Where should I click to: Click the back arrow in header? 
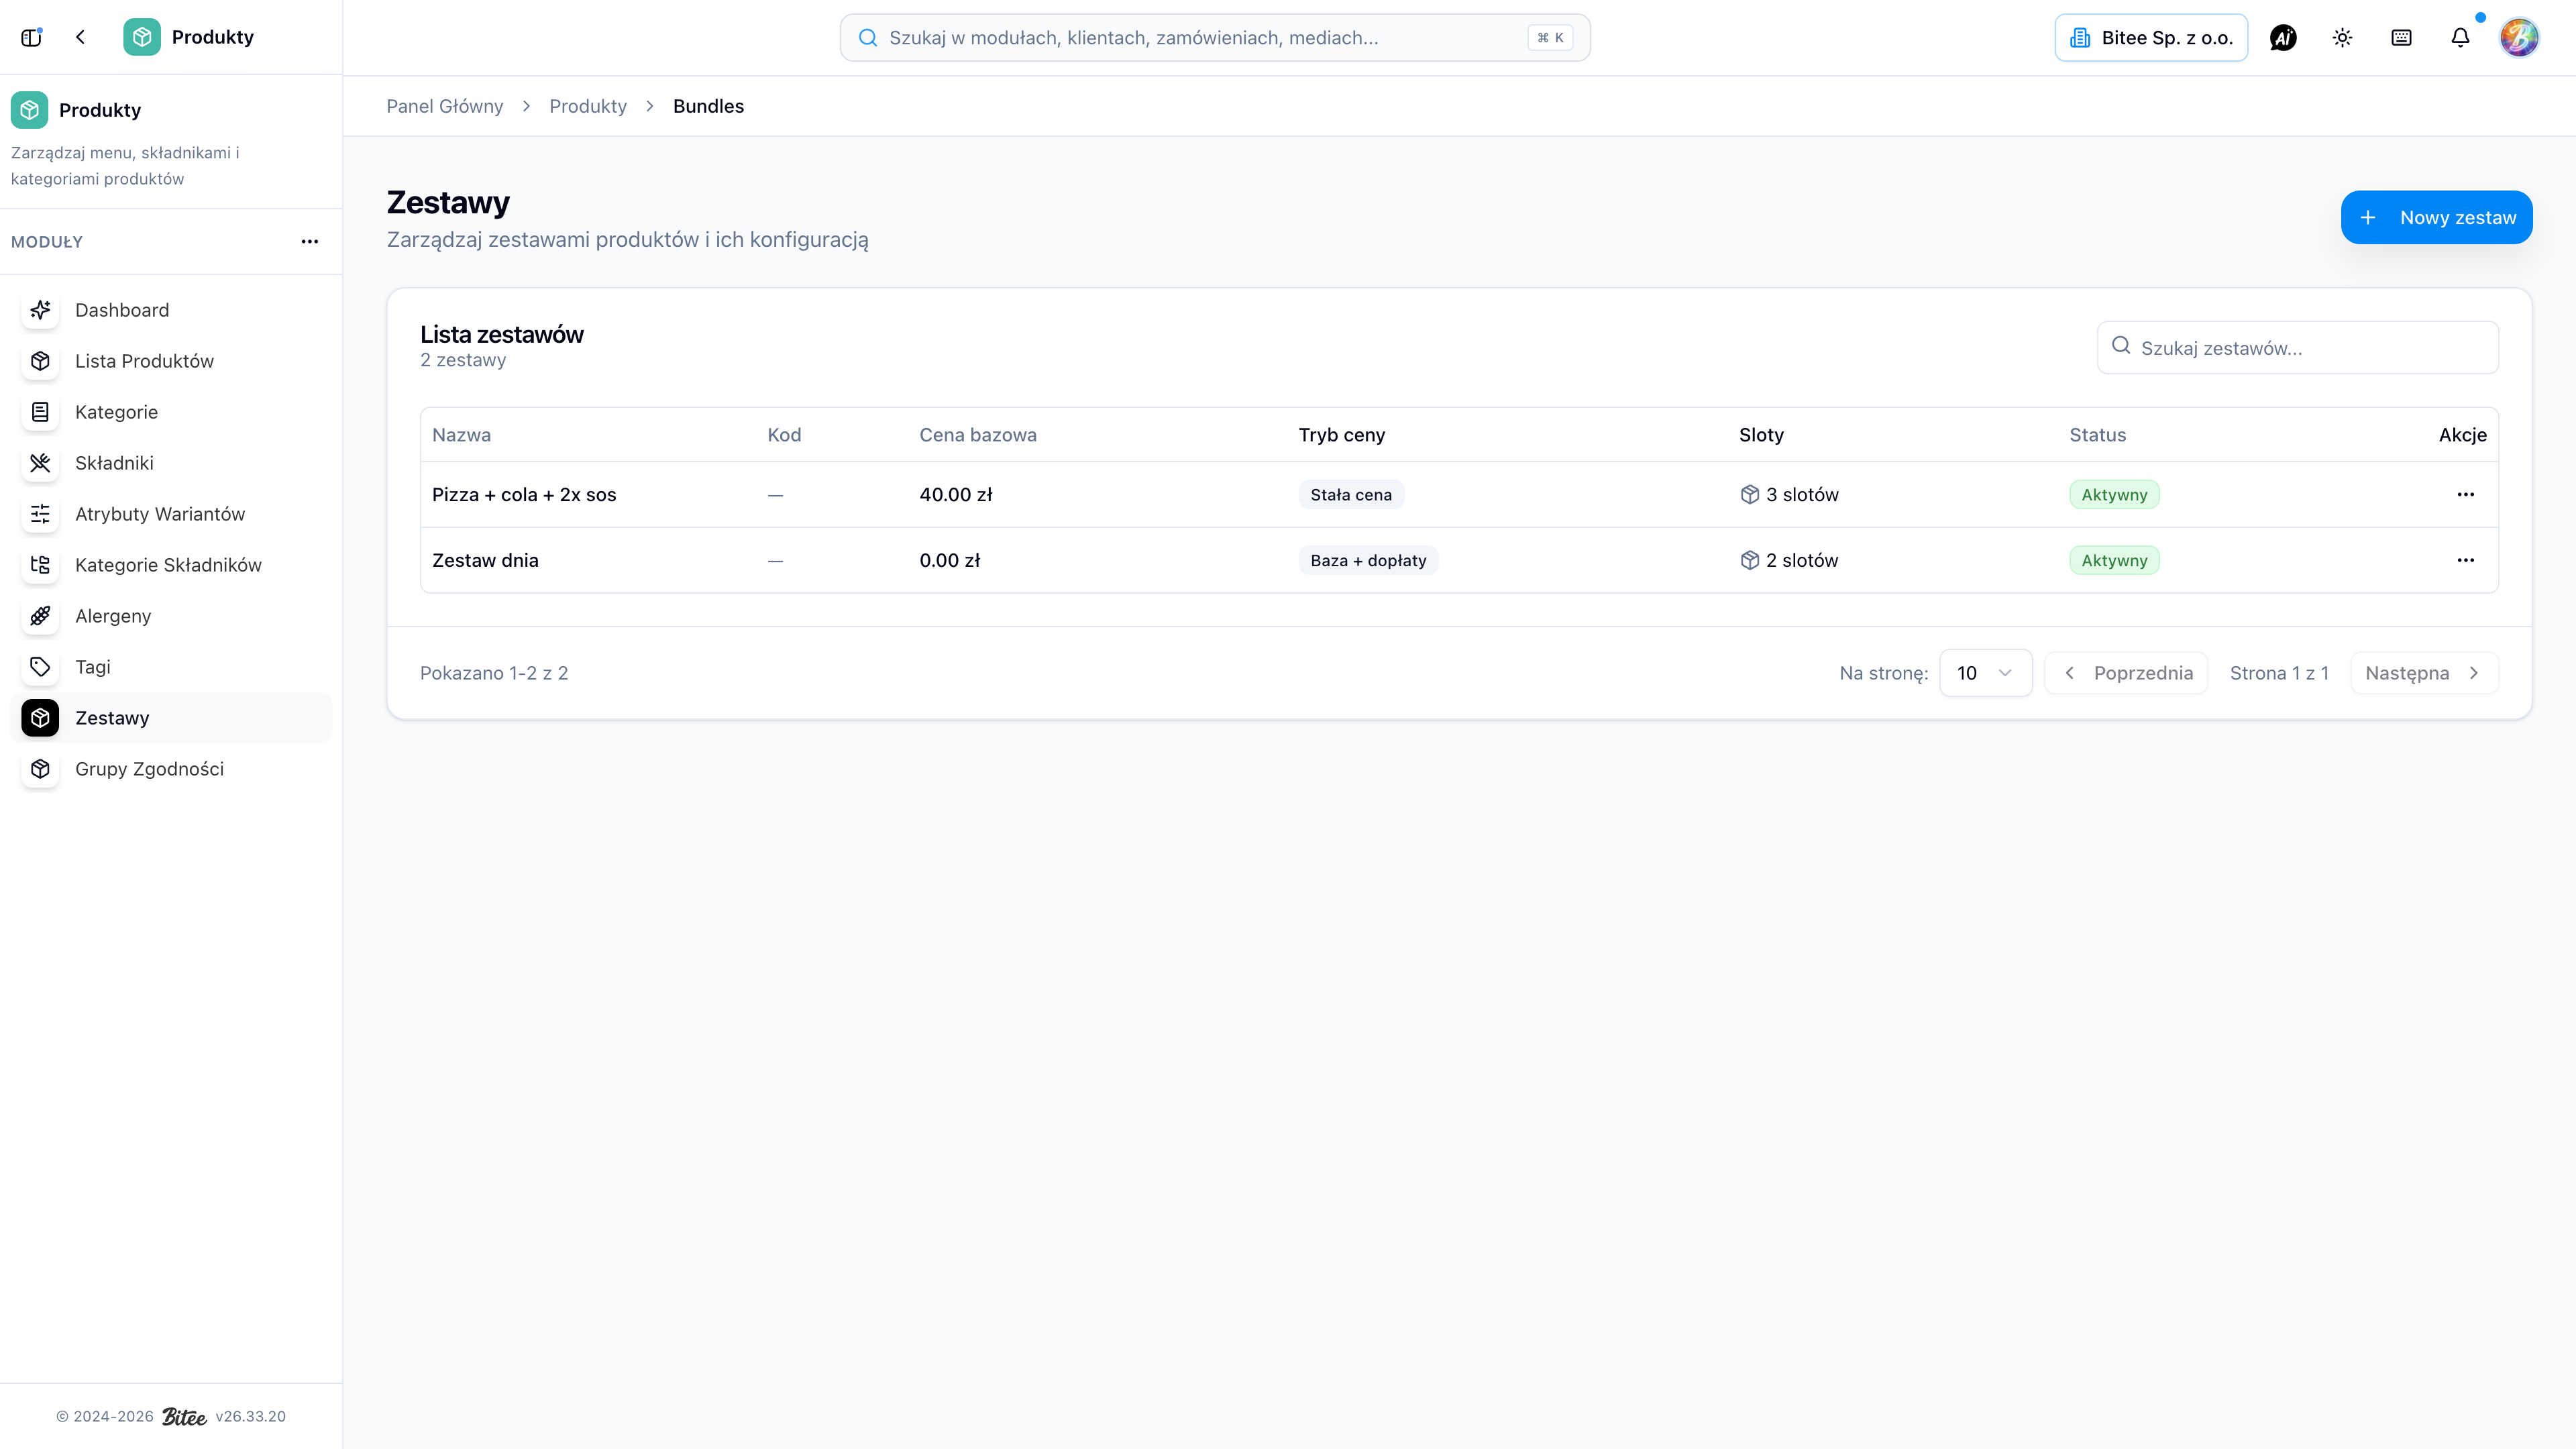[x=81, y=37]
